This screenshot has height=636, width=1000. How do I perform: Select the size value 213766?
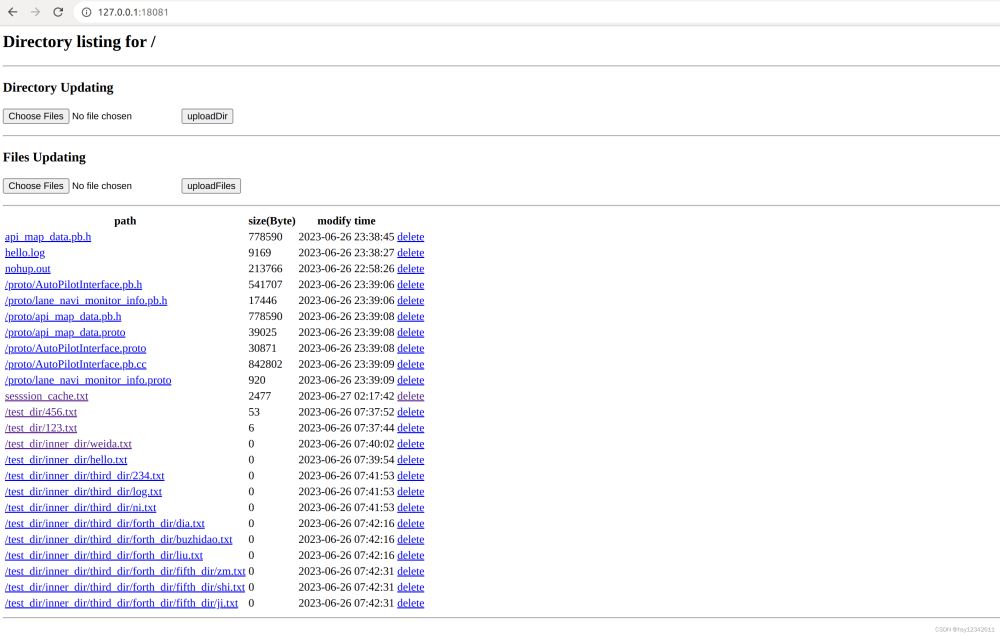coord(265,269)
